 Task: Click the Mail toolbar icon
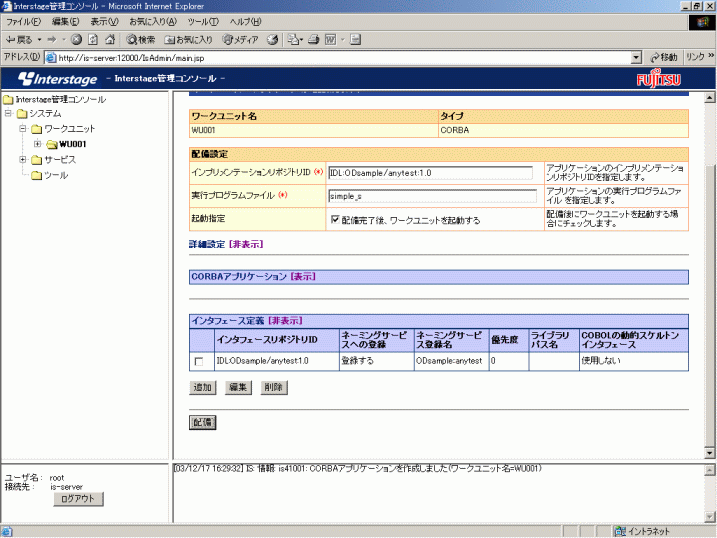click(x=293, y=40)
